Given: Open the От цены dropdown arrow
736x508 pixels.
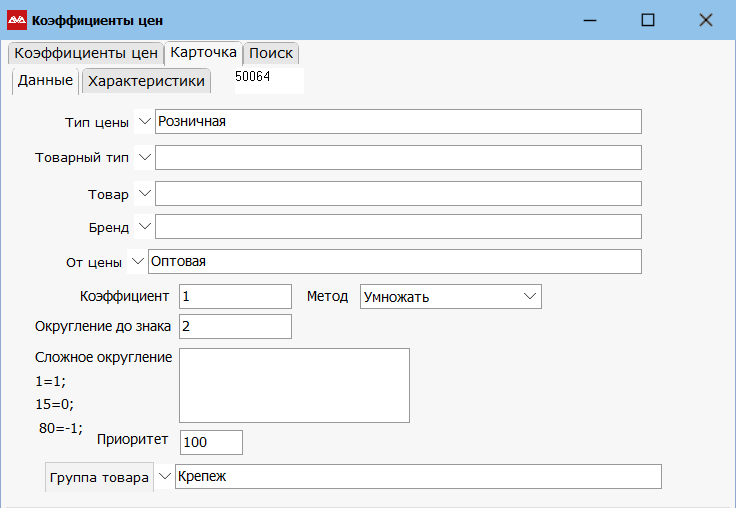Looking at the screenshot, I should [136, 261].
